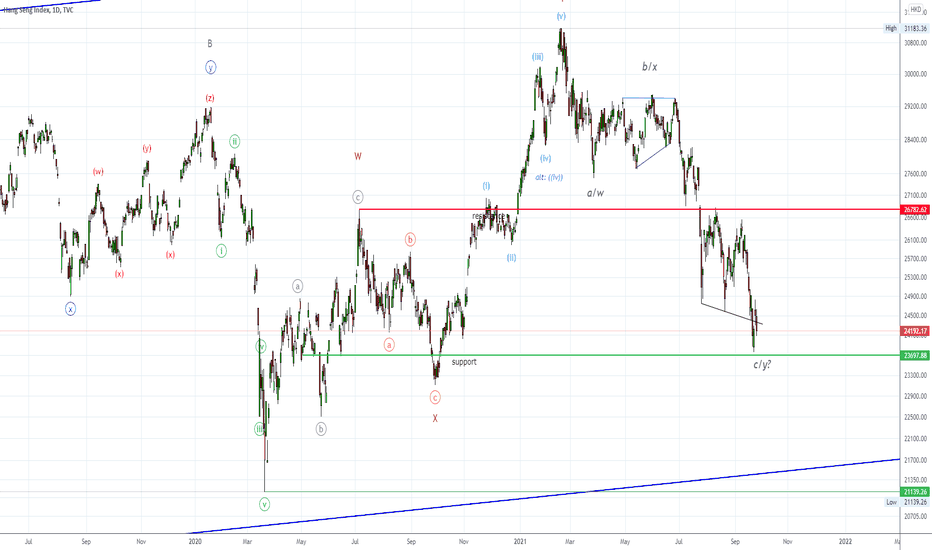Click the 30800.00 price axis value

(915, 43)
